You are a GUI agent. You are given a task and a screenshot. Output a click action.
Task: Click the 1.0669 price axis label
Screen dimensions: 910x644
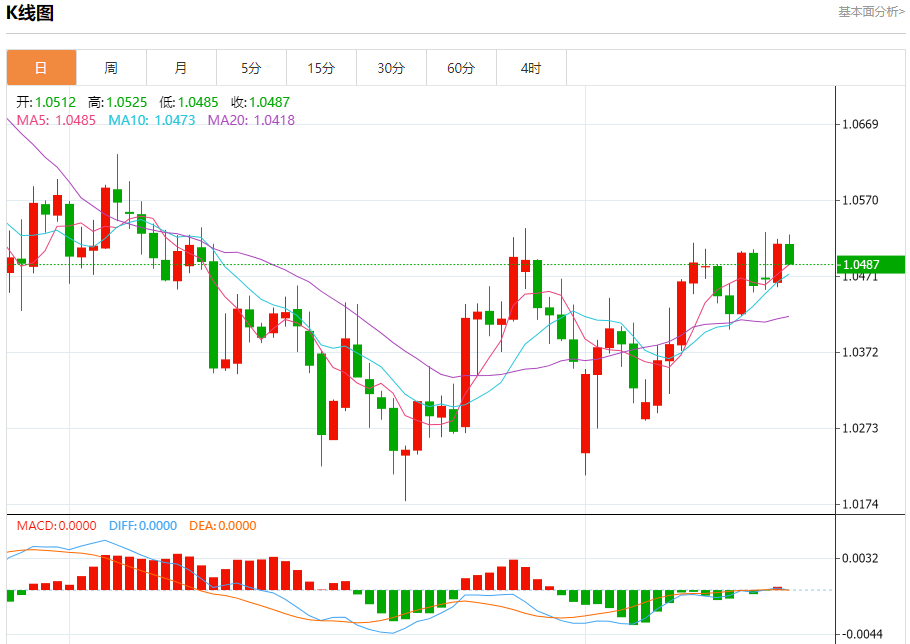click(861, 125)
